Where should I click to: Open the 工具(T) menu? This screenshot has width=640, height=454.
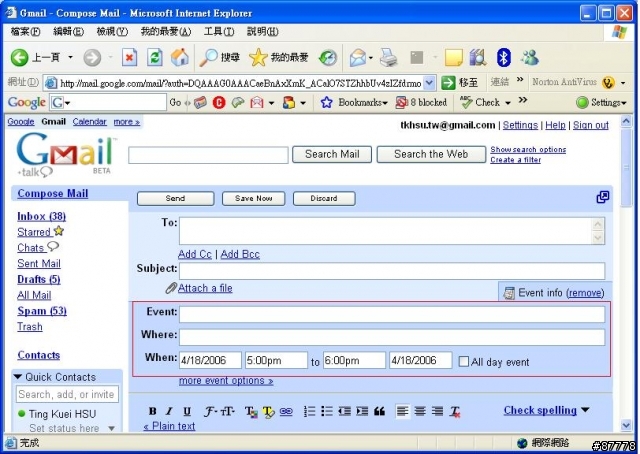click(219, 31)
